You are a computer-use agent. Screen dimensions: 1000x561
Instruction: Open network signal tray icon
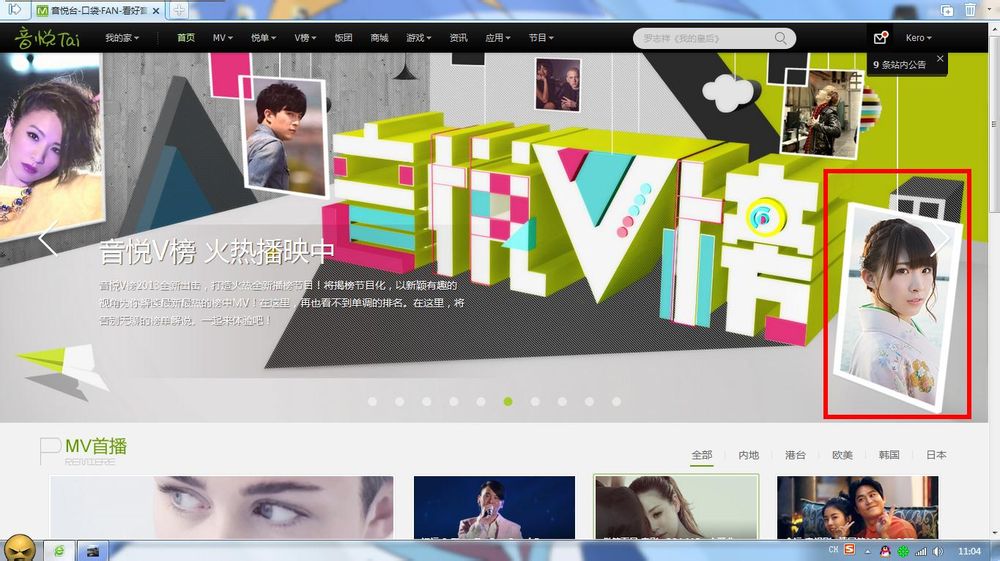tap(921, 551)
